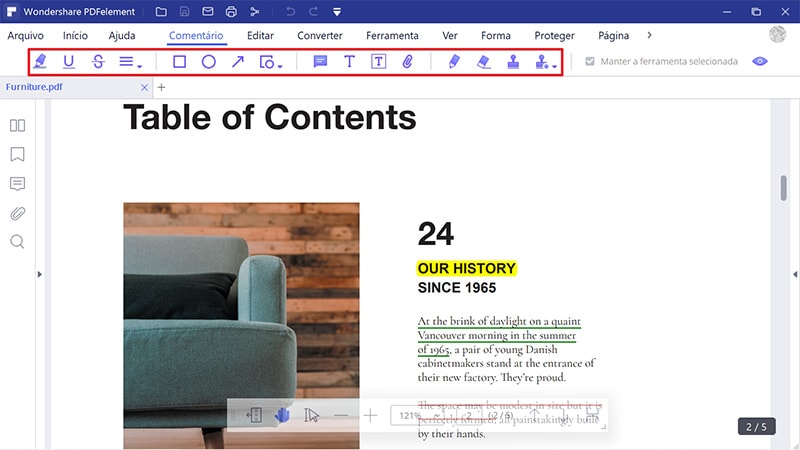The height and width of the screenshot is (450, 800).
Task: Switch to the Forma tab
Action: 496,36
